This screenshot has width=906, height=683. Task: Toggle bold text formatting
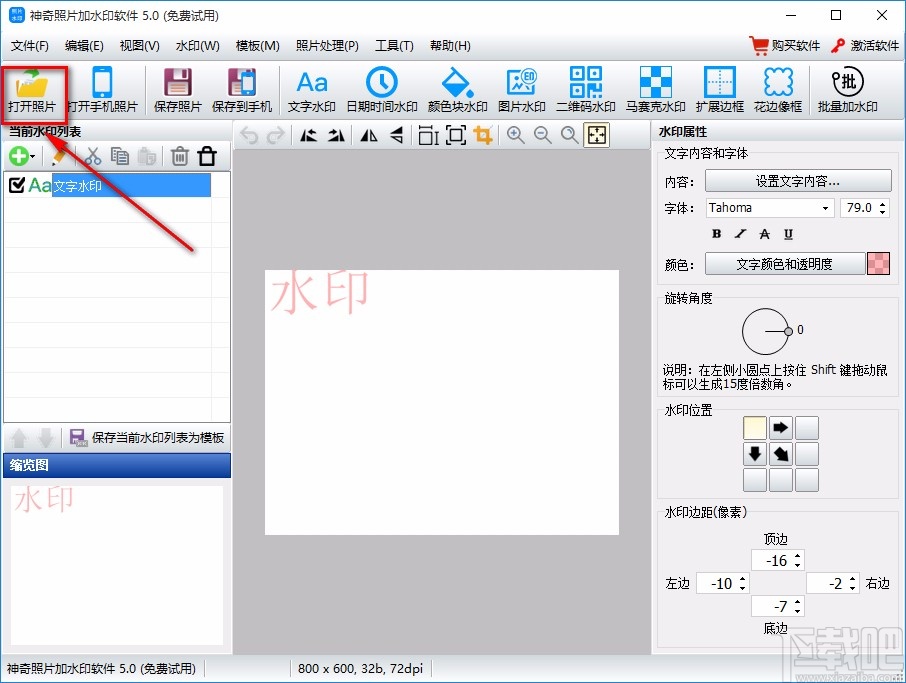pos(716,234)
